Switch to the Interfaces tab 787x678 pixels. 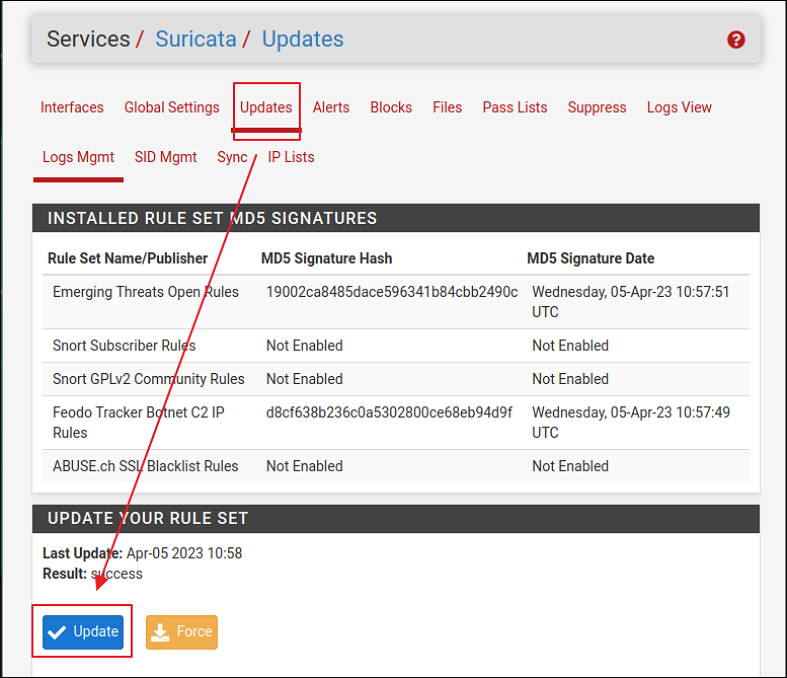click(72, 107)
